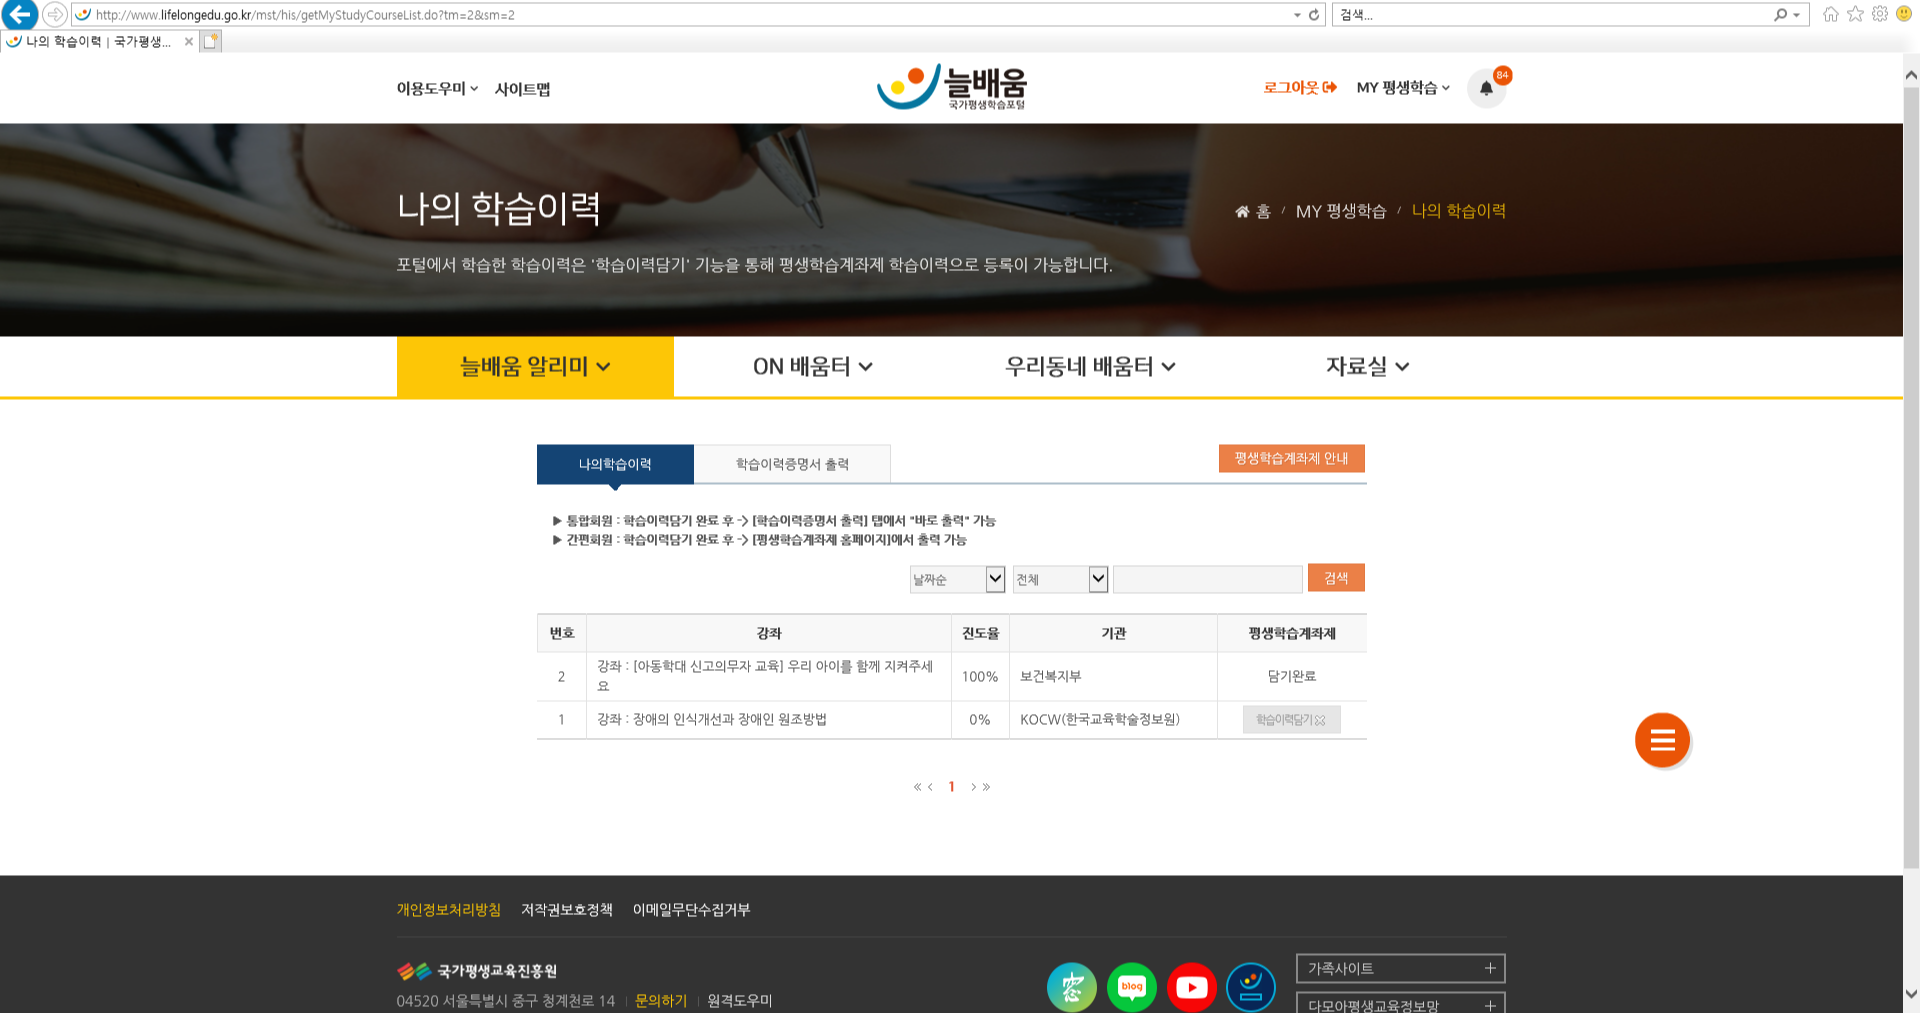1920x1013 pixels.
Task: Open a new browser tab
Action: click(x=210, y=42)
